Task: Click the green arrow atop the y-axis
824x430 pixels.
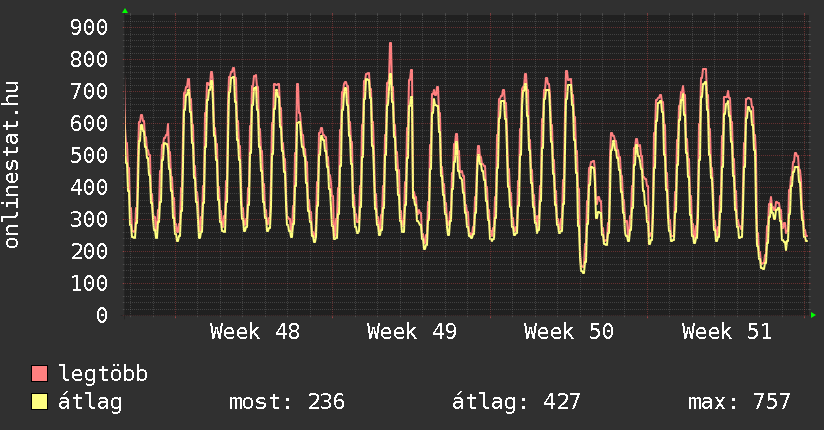Action: (125, 11)
